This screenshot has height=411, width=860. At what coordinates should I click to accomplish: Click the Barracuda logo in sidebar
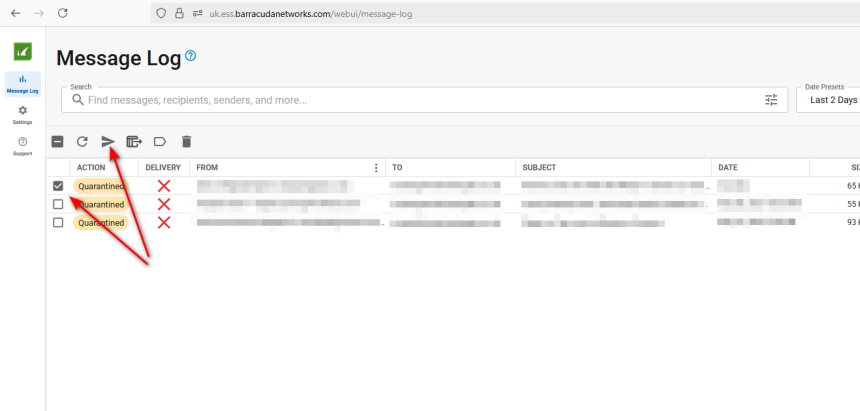(x=22, y=52)
